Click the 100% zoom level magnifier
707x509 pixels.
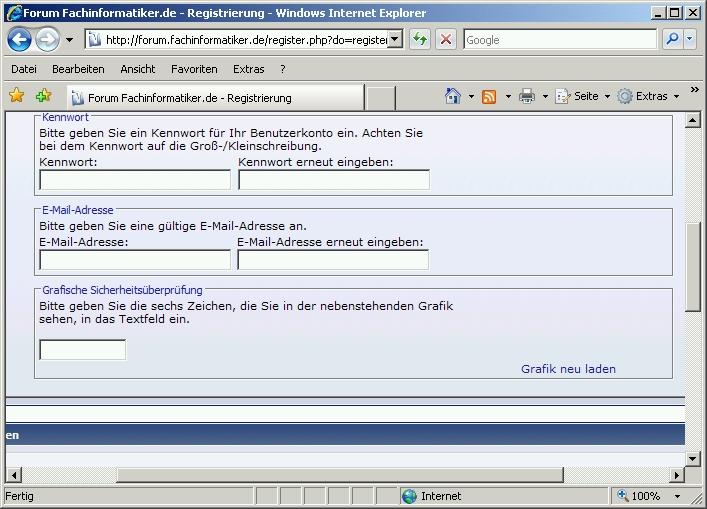[x=623, y=495]
